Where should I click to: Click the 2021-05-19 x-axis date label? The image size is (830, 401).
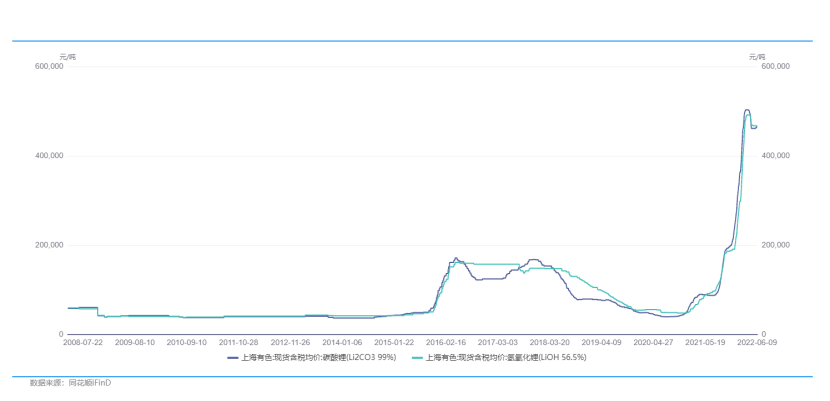click(706, 342)
